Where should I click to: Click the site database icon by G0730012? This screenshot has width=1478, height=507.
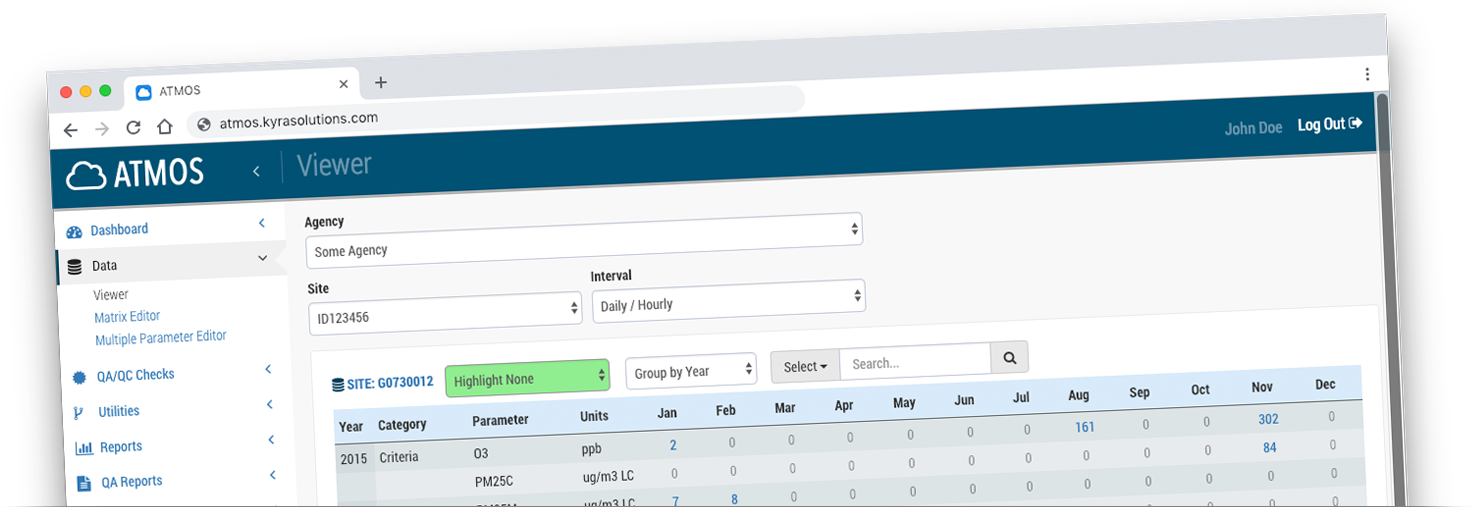pyautogui.click(x=338, y=384)
